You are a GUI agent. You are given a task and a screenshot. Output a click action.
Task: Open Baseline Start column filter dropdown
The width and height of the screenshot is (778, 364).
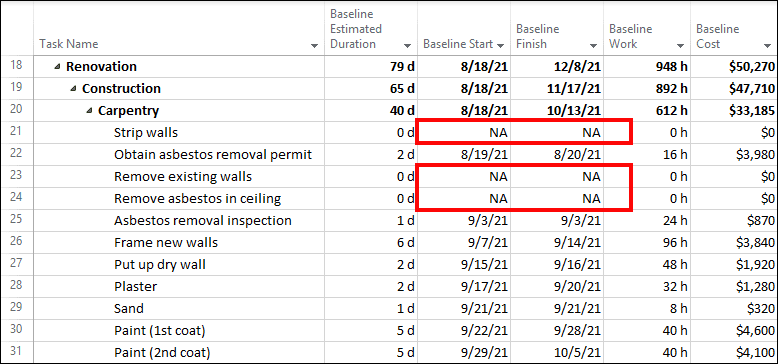500,46
